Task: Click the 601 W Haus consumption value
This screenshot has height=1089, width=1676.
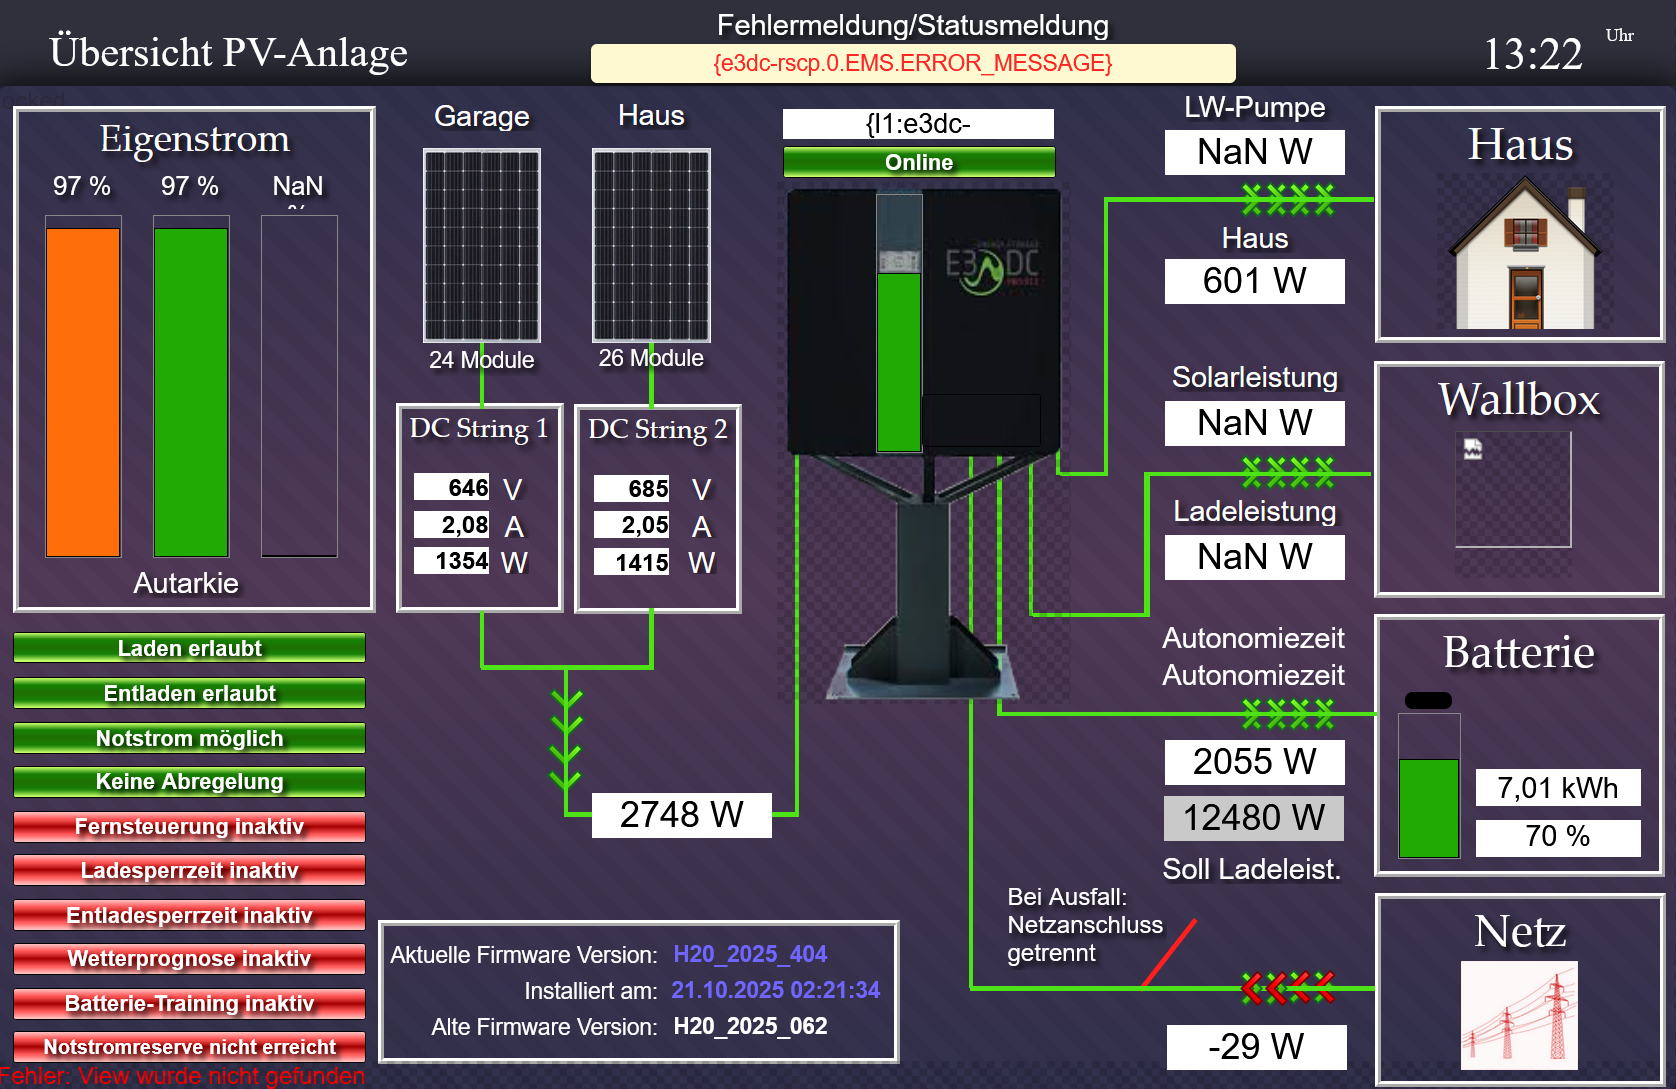Action: click(x=1255, y=281)
